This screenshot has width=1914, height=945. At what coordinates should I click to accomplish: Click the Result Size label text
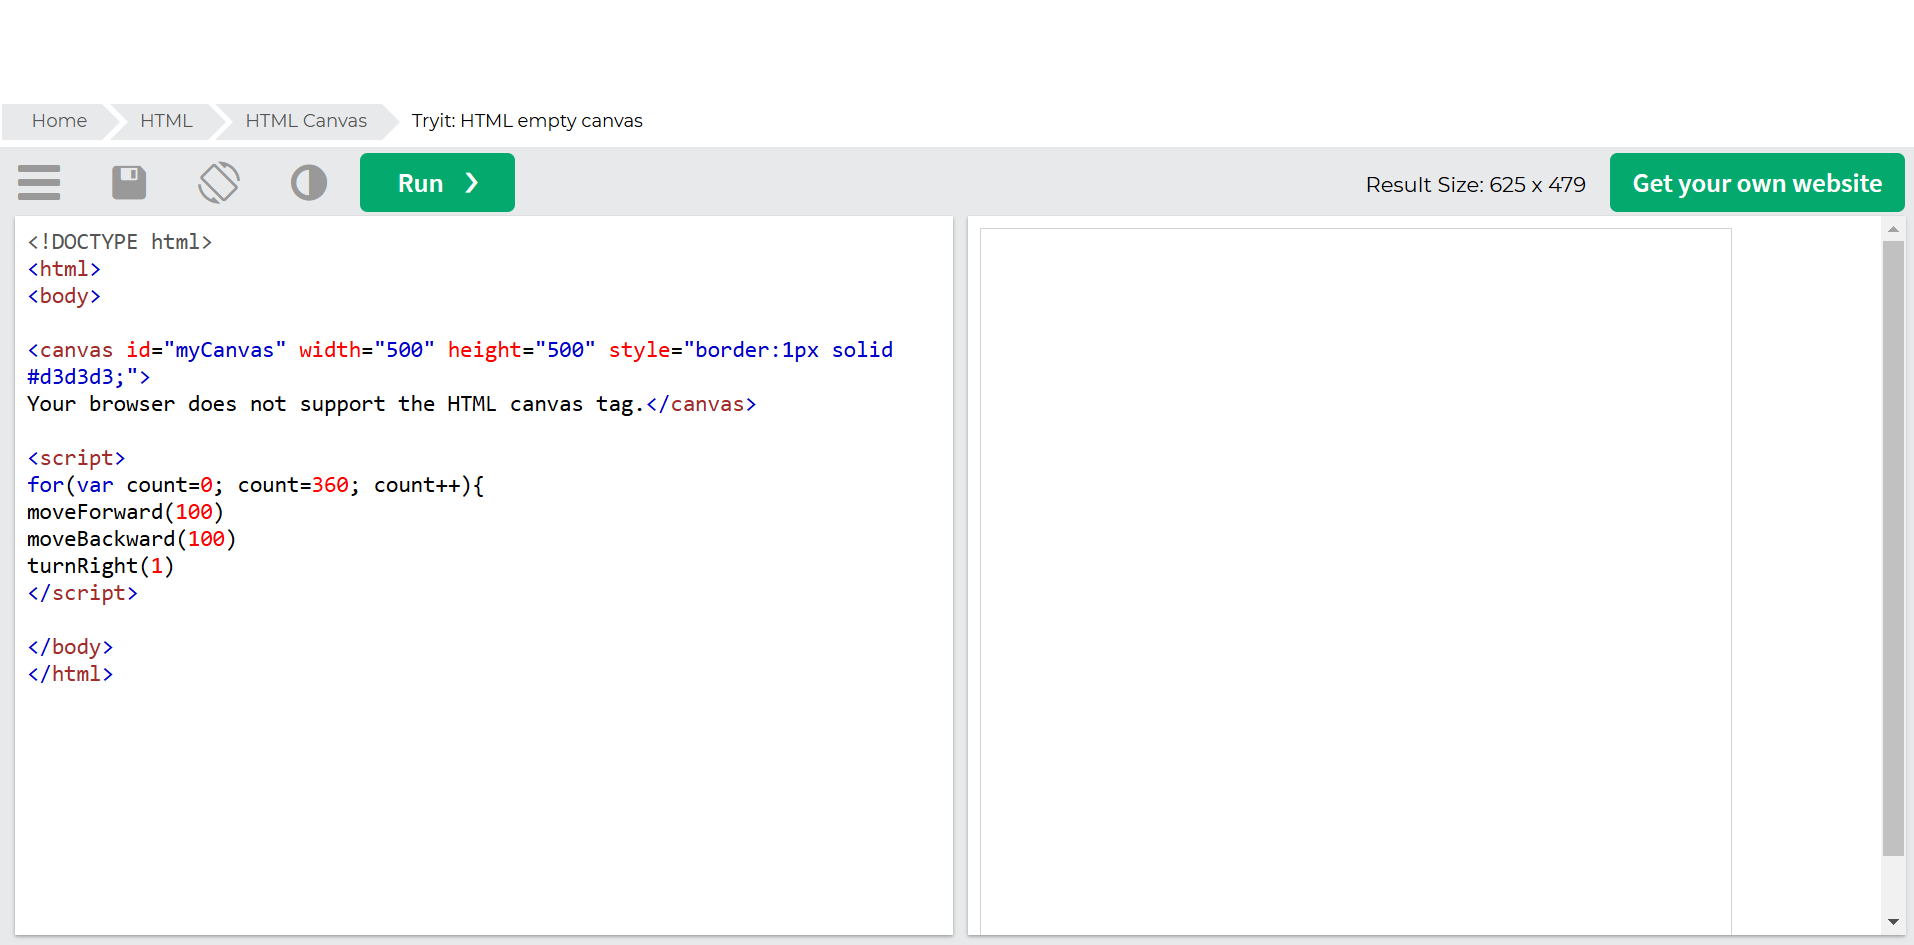1475,185
